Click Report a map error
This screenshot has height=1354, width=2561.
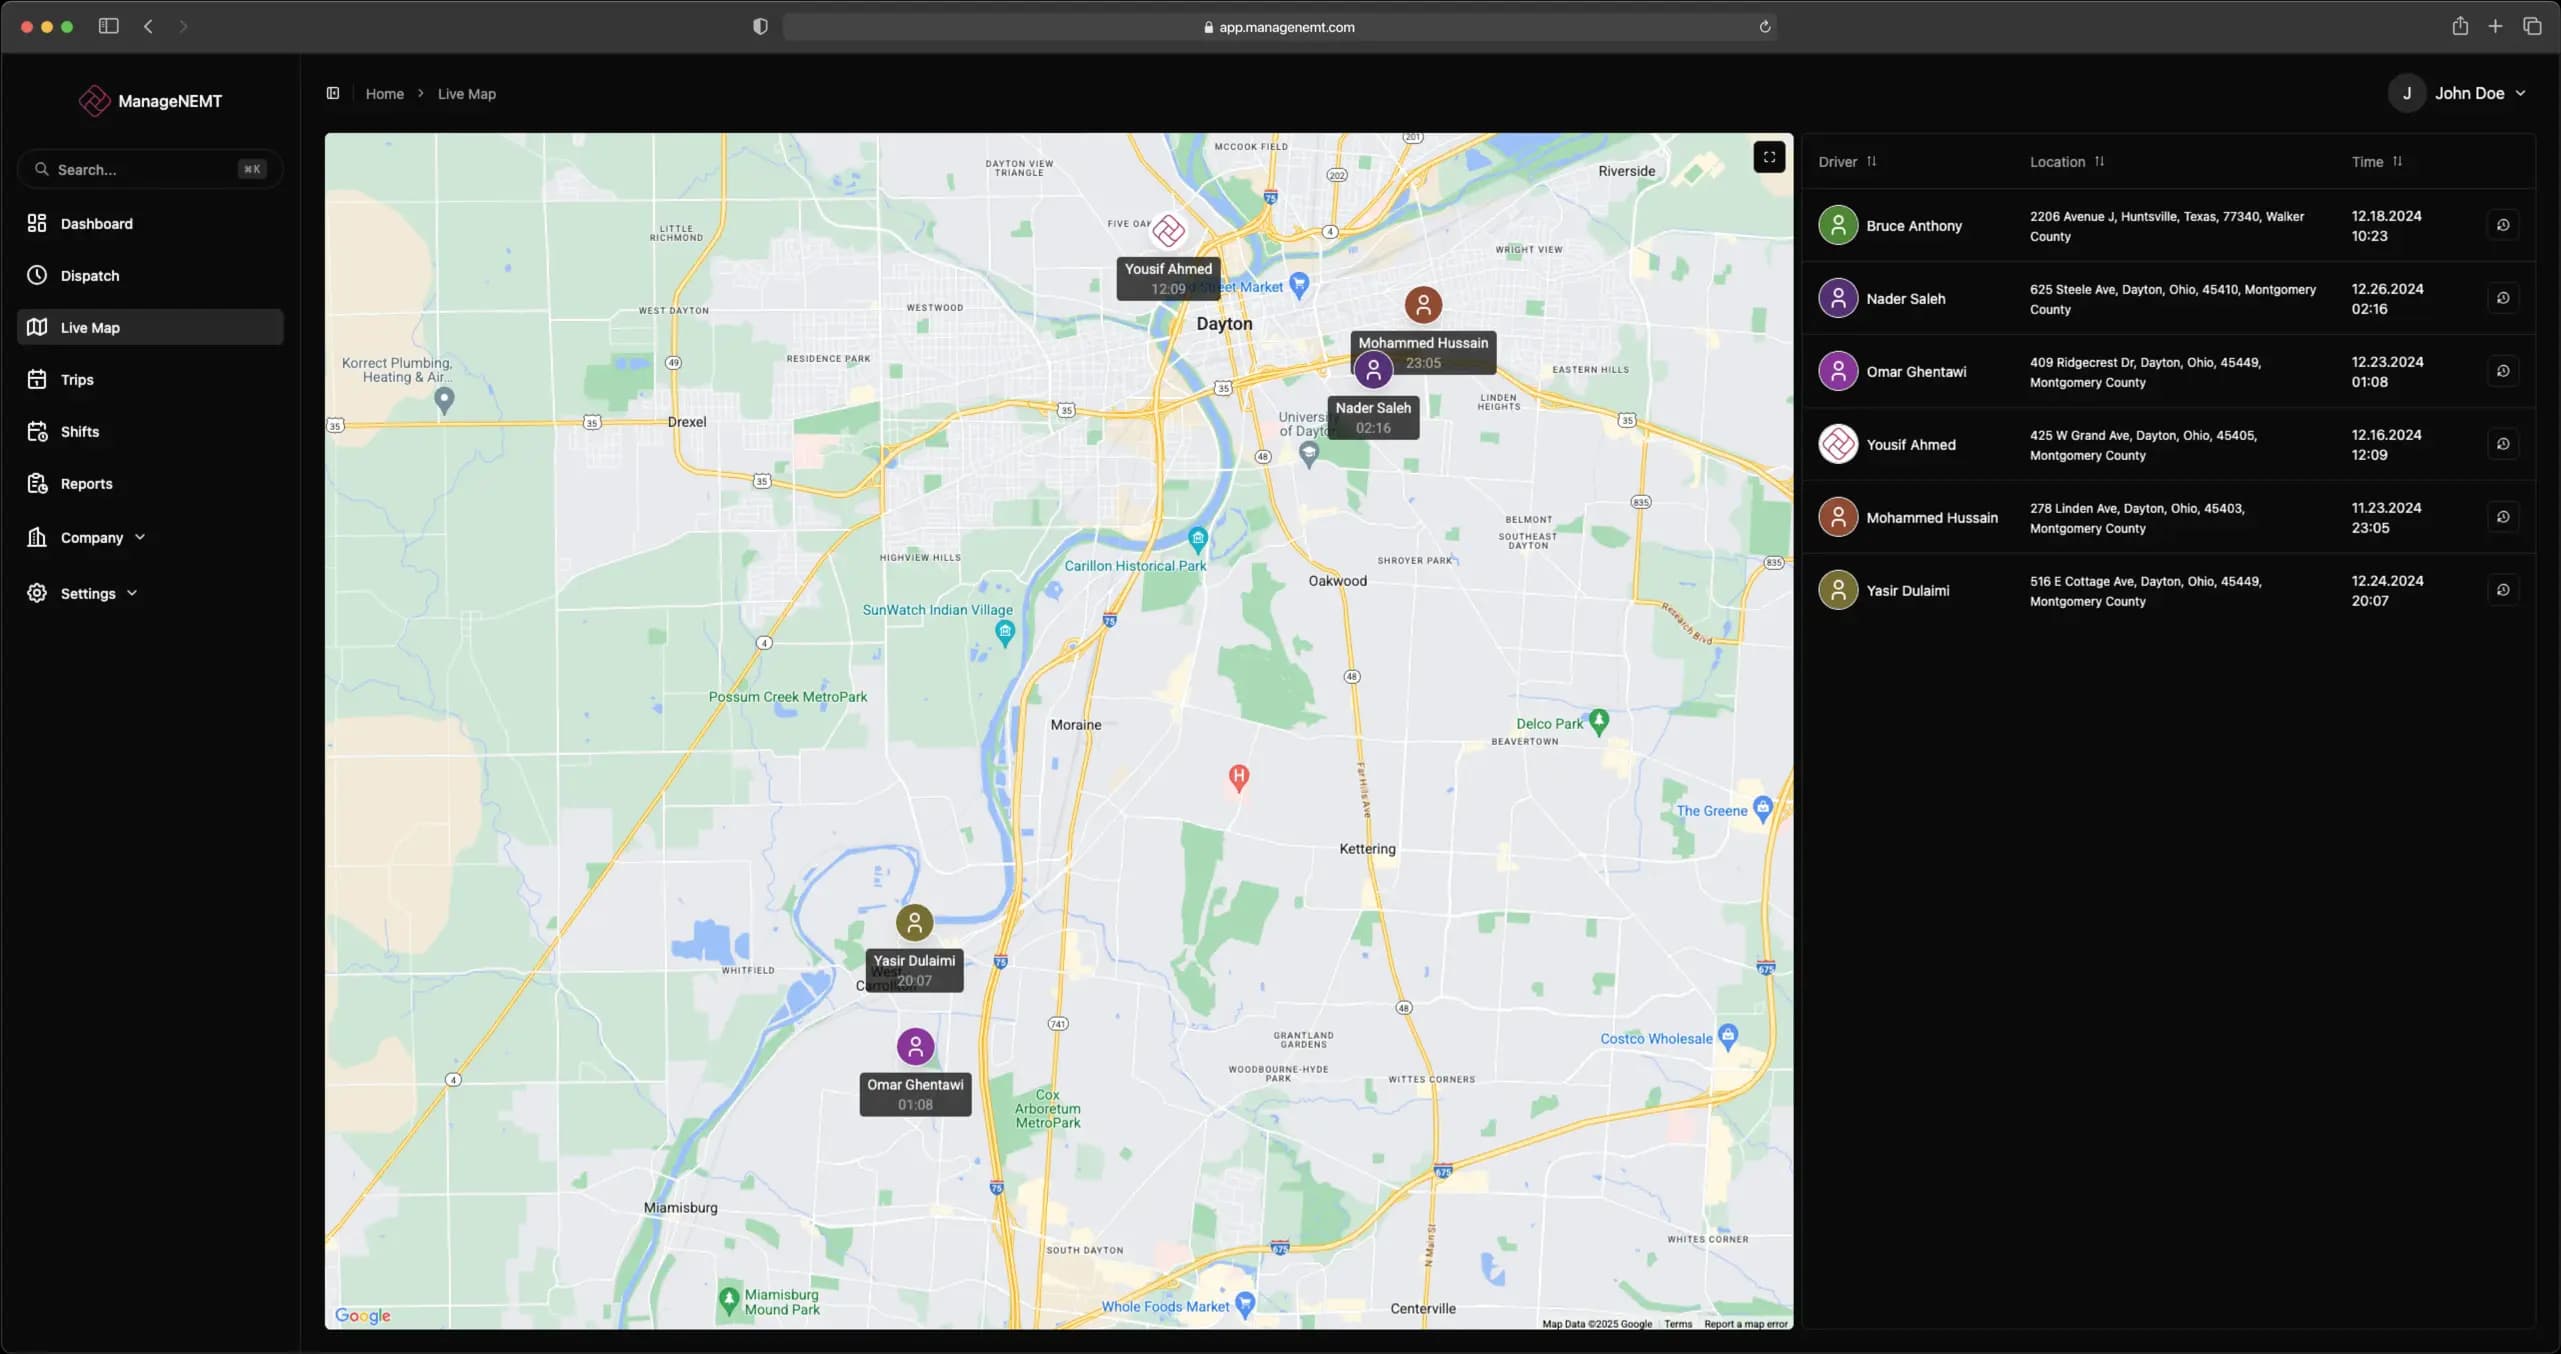pyautogui.click(x=1744, y=1322)
